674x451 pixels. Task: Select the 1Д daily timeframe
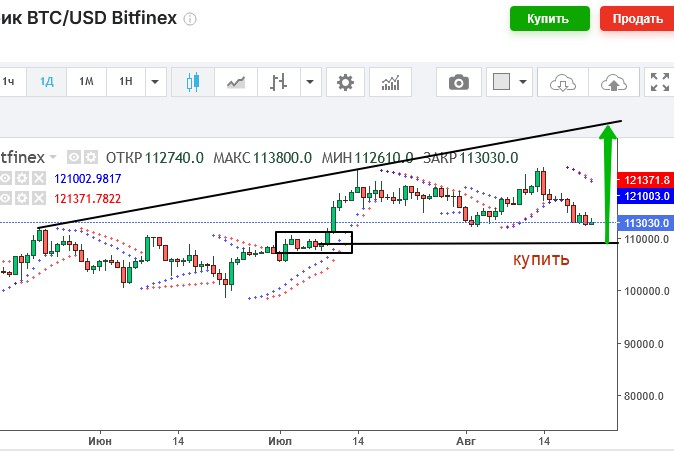pos(46,82)
